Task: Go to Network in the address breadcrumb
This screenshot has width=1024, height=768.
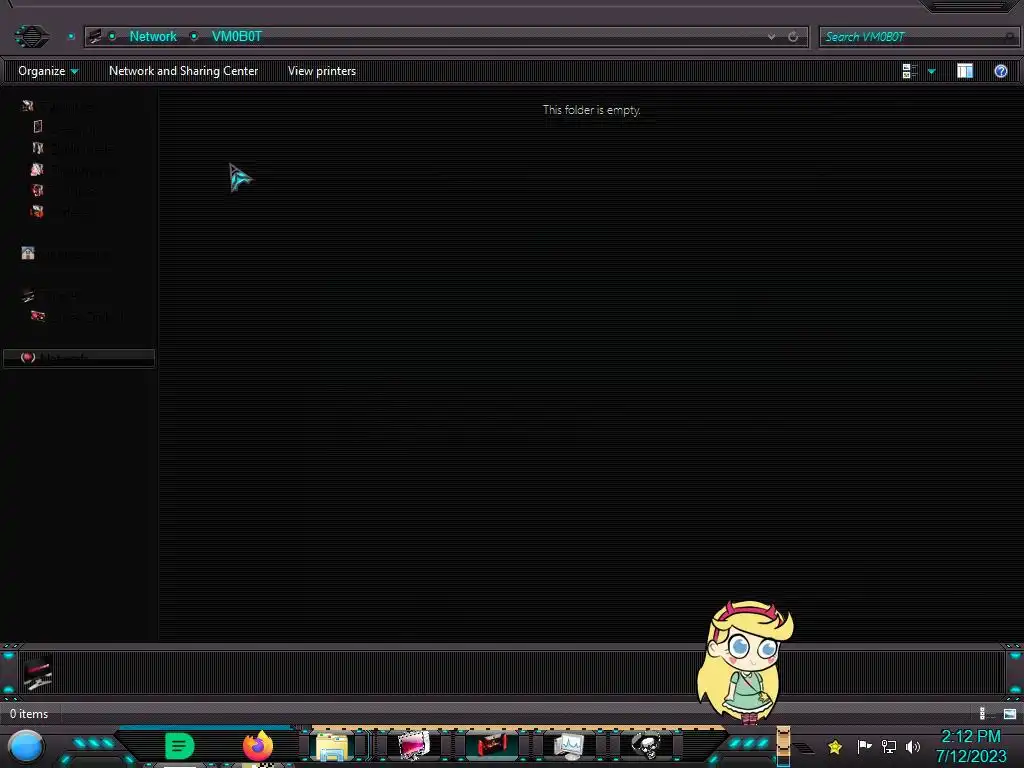Action: [x=153, y=37]
